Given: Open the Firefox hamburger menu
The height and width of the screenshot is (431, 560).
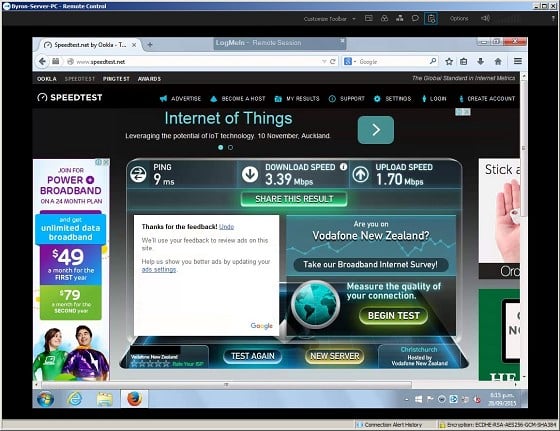Looking at the screenshot, I should (x=518, y=61).
